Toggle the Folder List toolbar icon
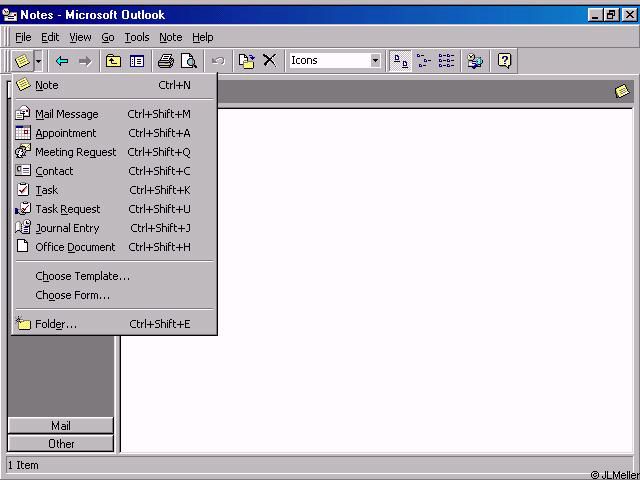640x480 pixels. [136, 61]
